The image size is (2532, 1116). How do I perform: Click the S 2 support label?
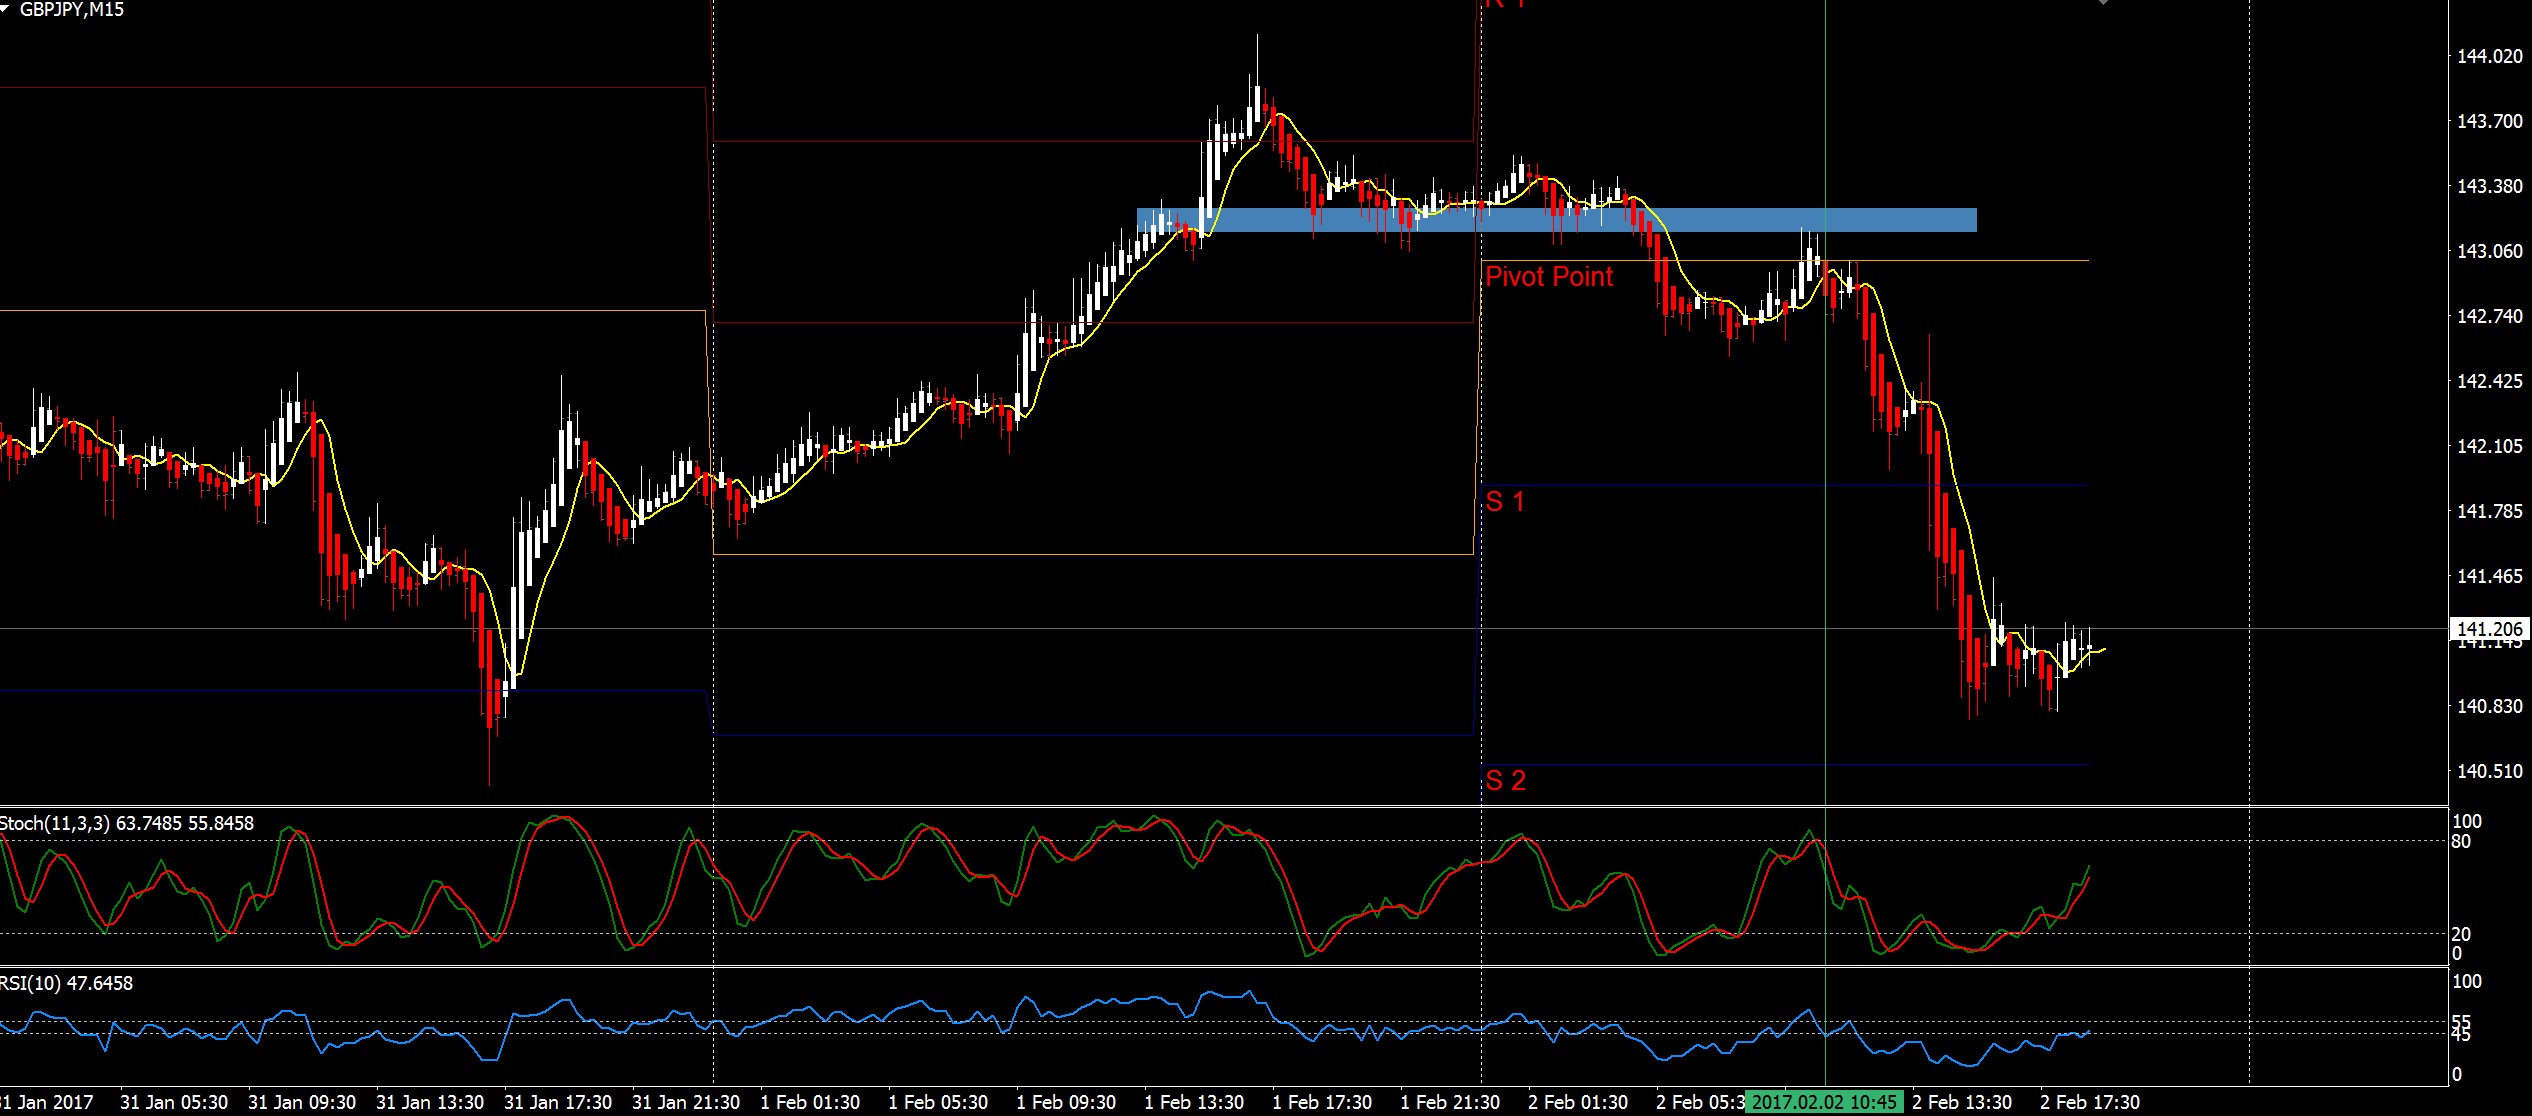point(1505,781)
